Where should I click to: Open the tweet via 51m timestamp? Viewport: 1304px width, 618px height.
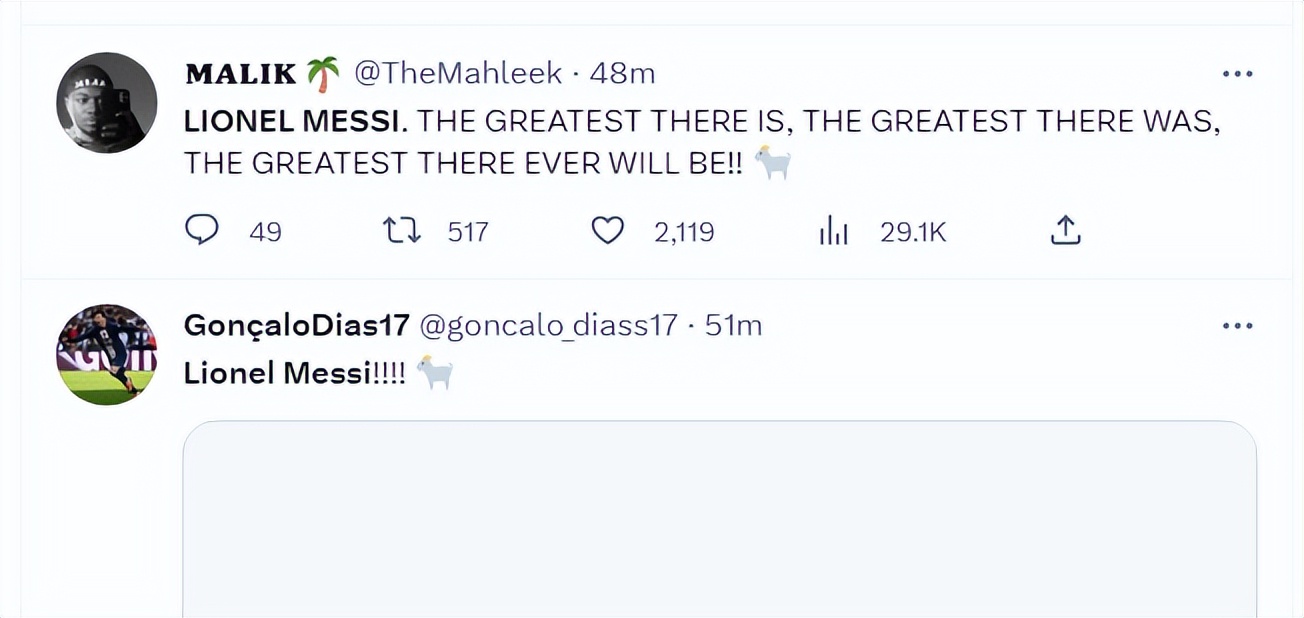(x=733, y=326)
